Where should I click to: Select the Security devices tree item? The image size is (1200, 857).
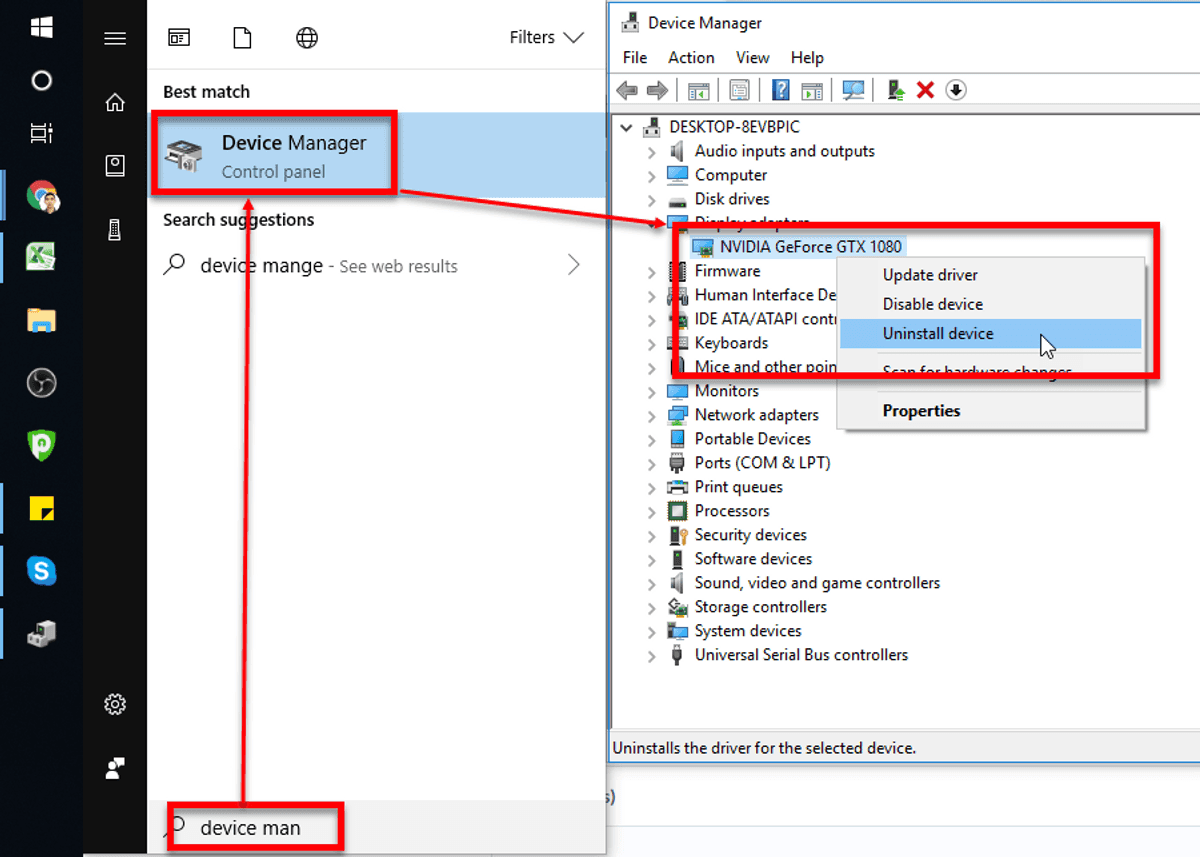tap(750, 535)
